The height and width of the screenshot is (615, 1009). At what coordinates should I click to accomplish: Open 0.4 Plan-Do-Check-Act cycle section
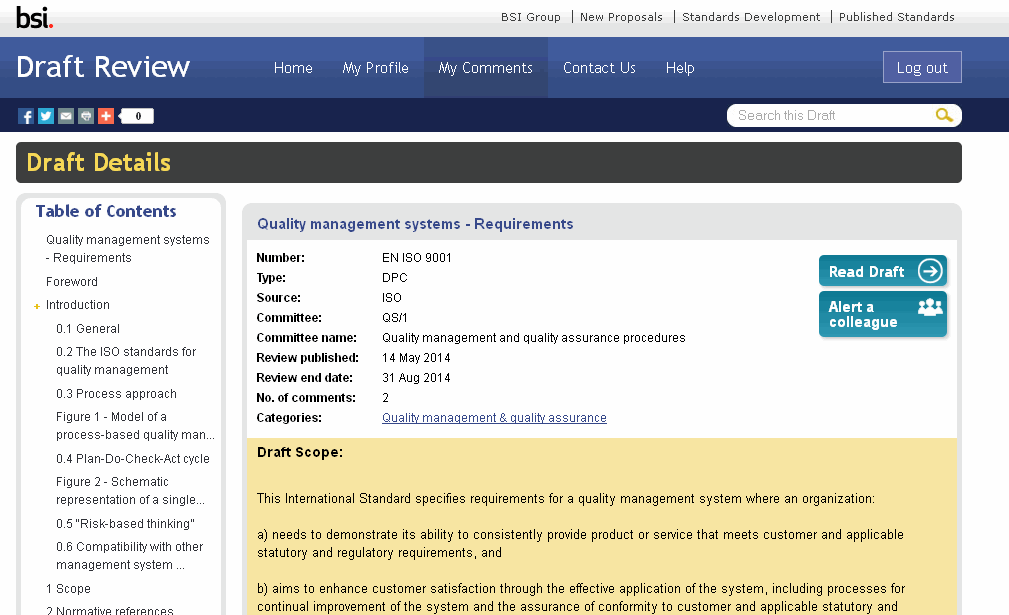point(133,459)
